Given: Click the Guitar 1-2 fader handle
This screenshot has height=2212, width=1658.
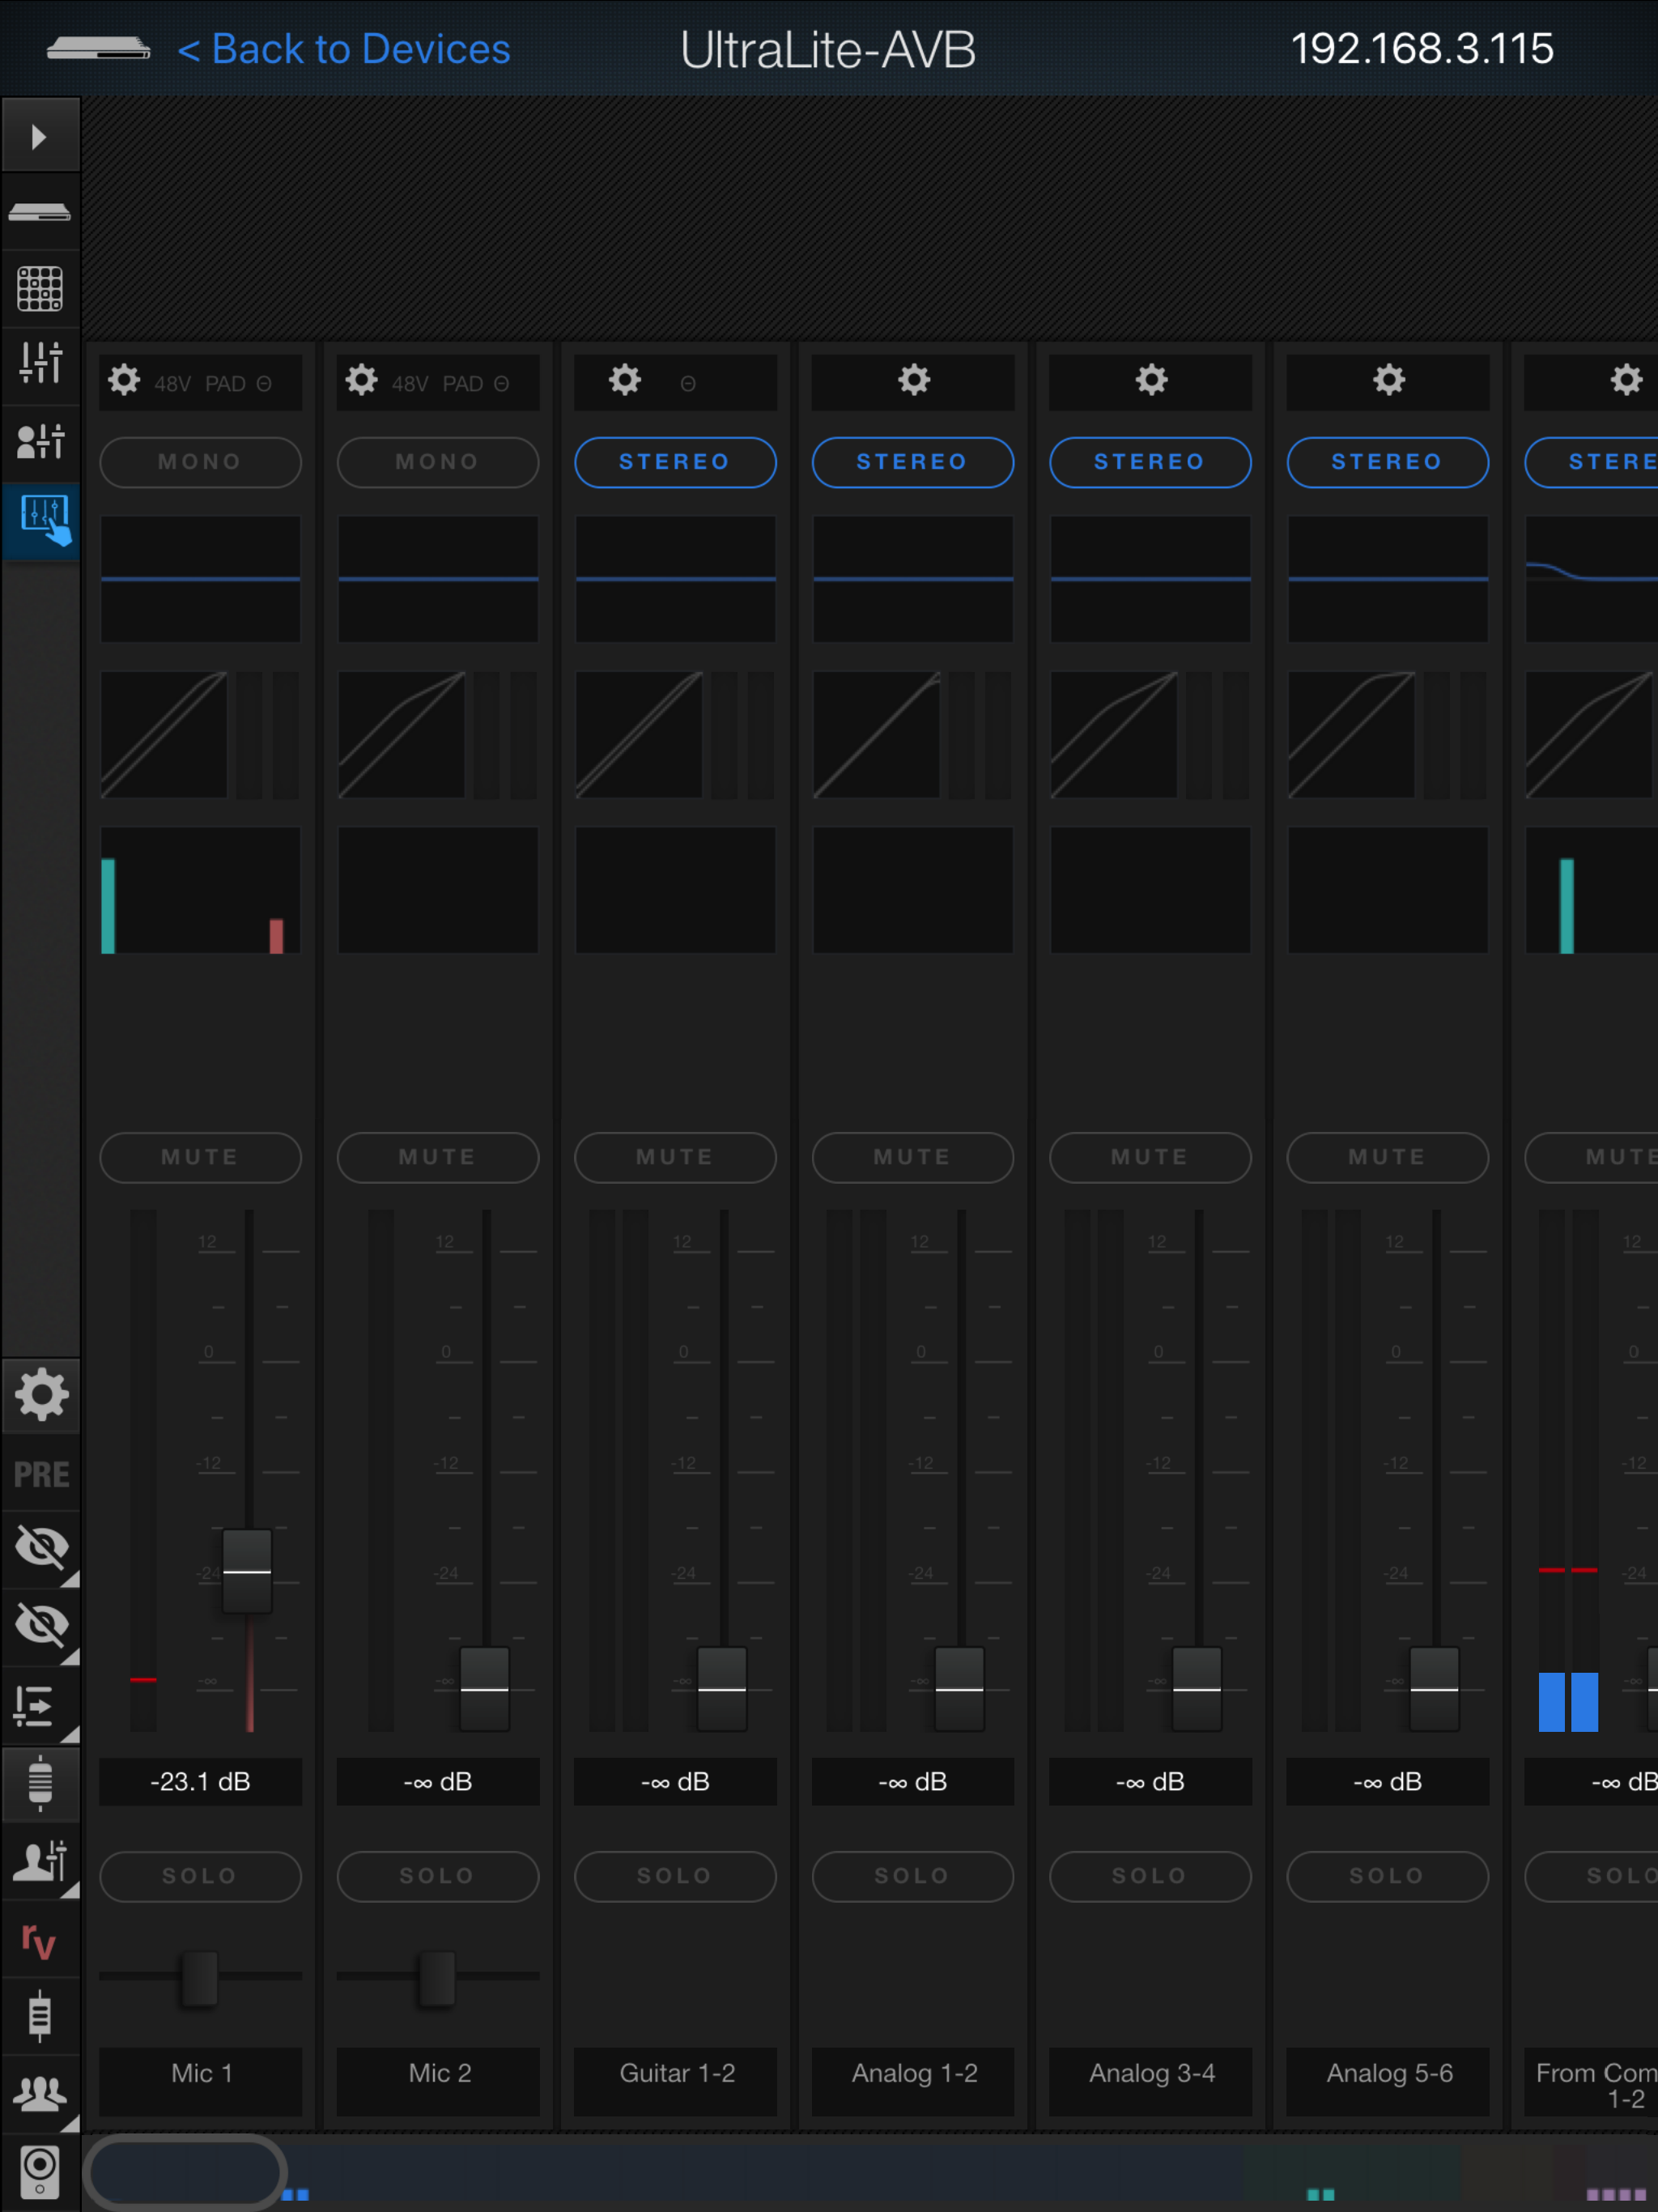Looking at the screenshot, I should pyautogui.click(x=722, y=1689).
